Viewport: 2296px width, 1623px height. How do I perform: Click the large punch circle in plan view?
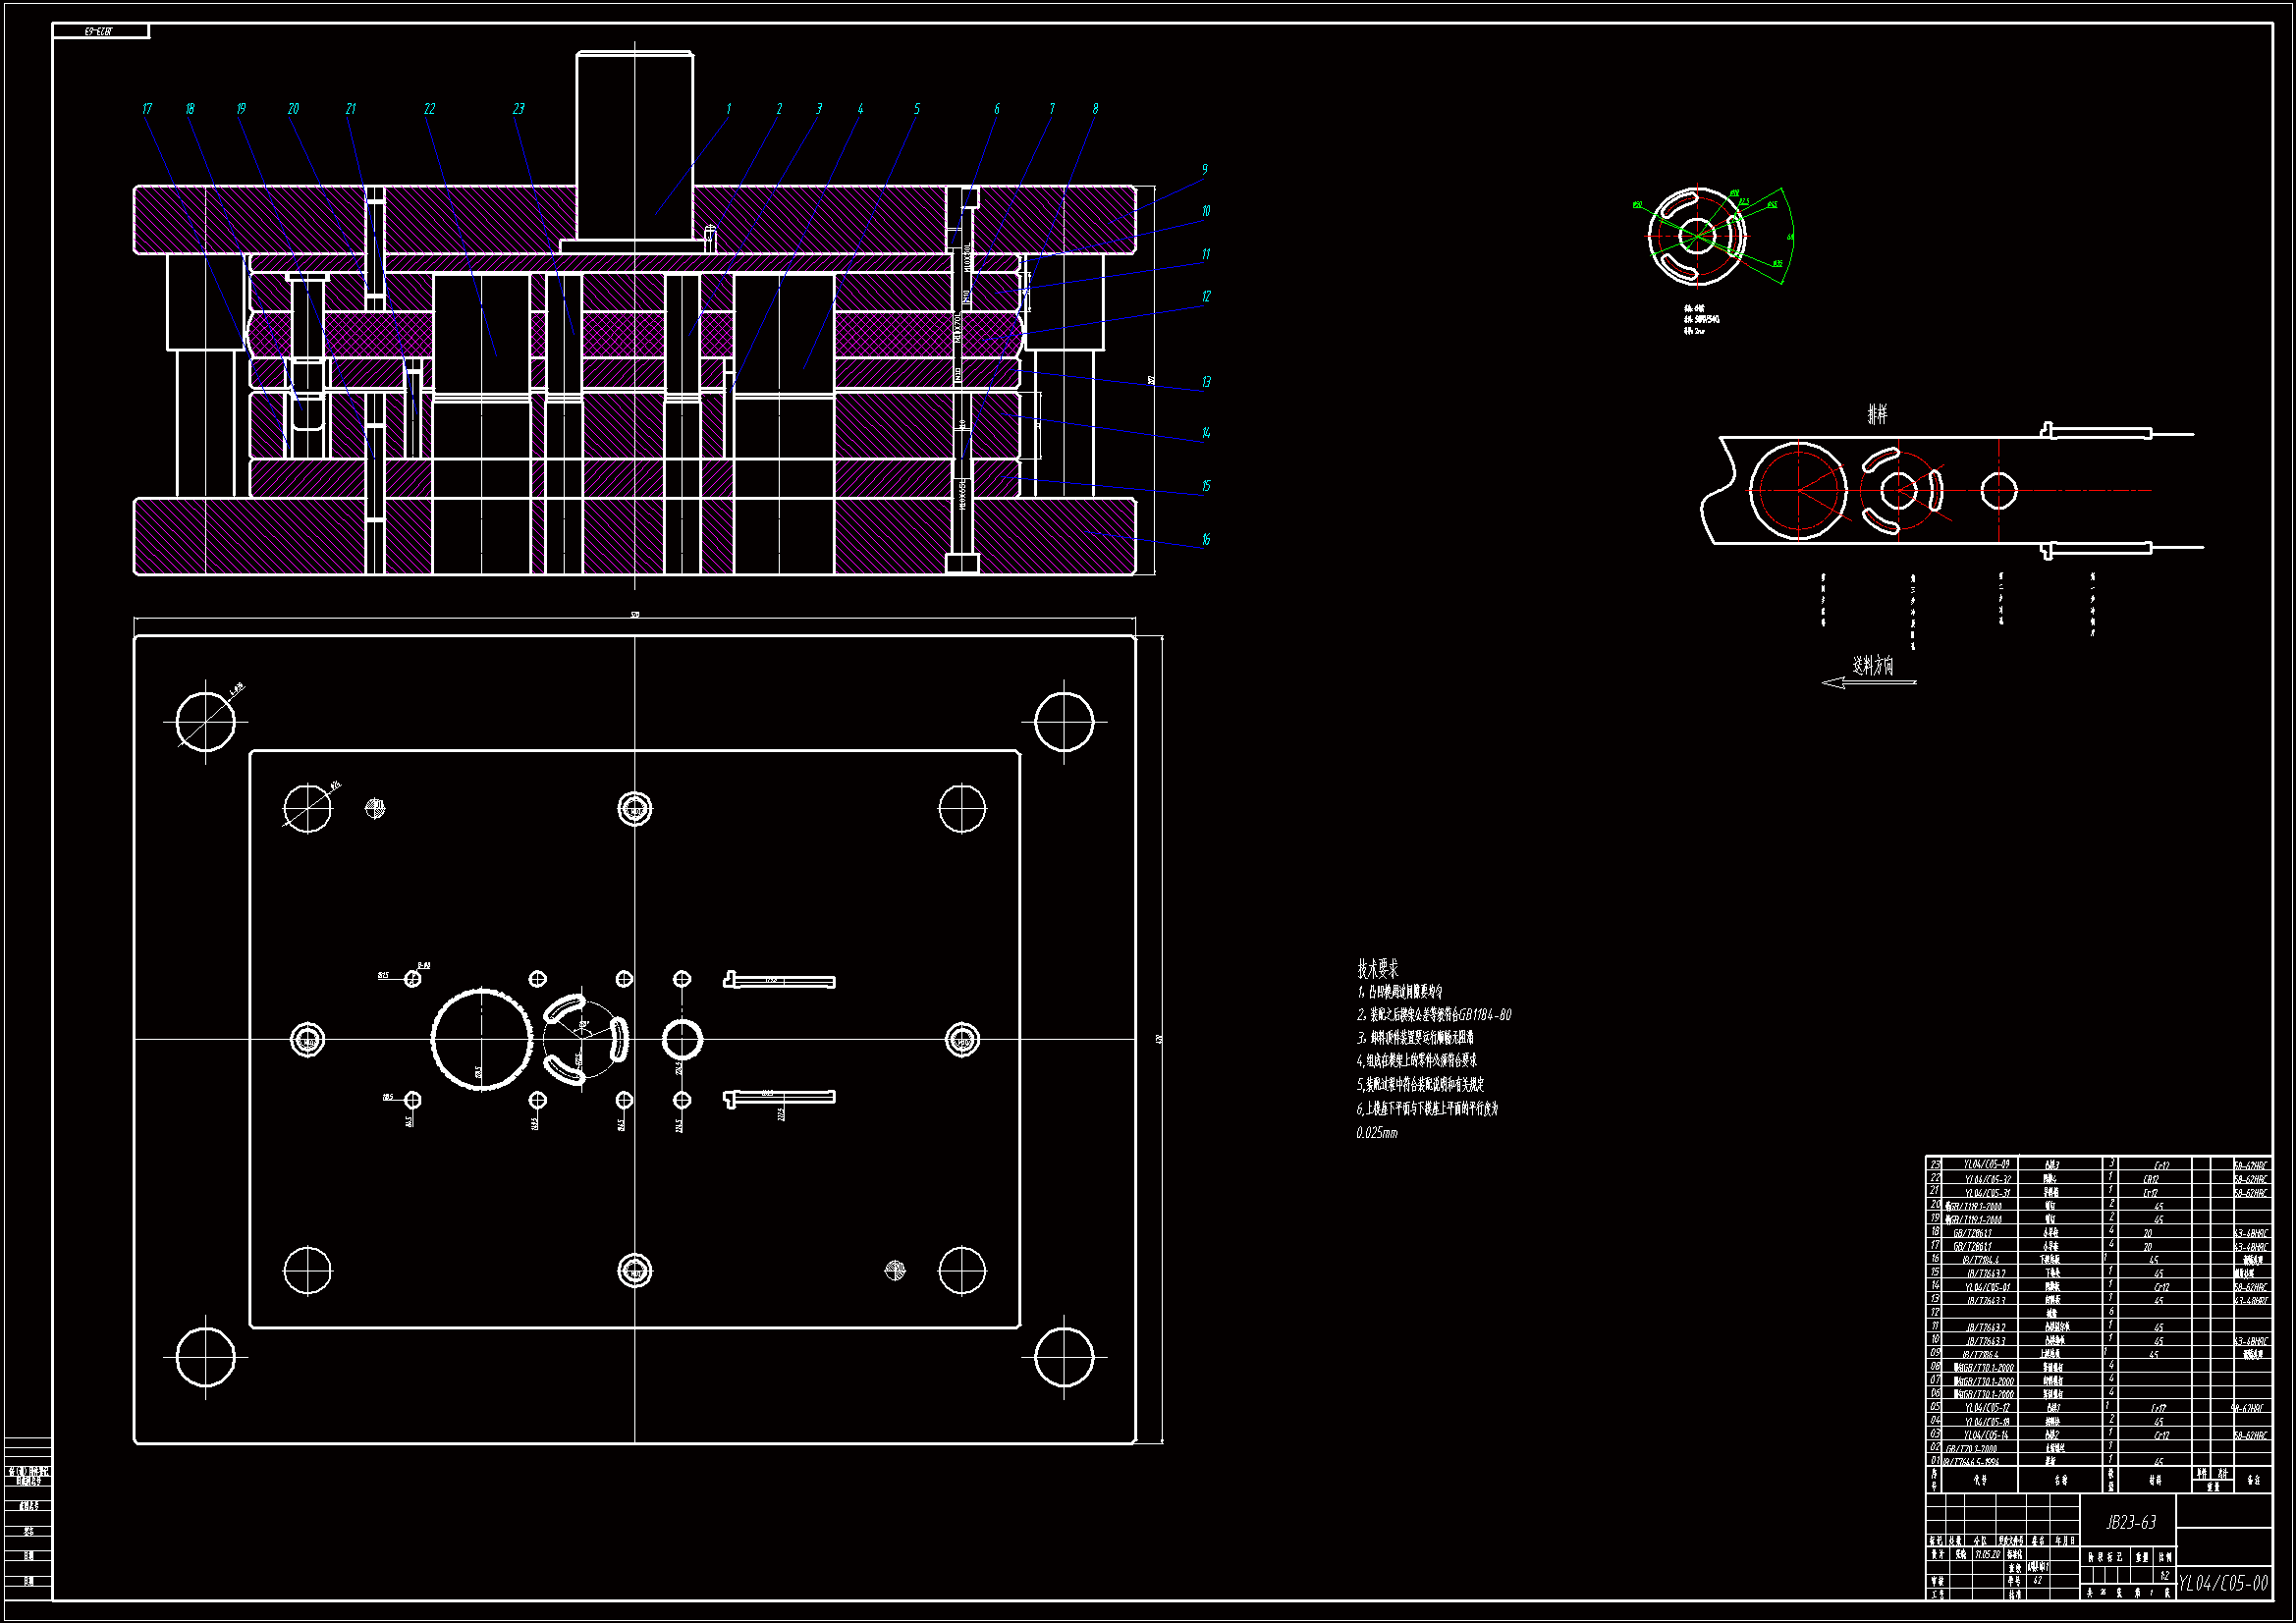[481, 1039]
